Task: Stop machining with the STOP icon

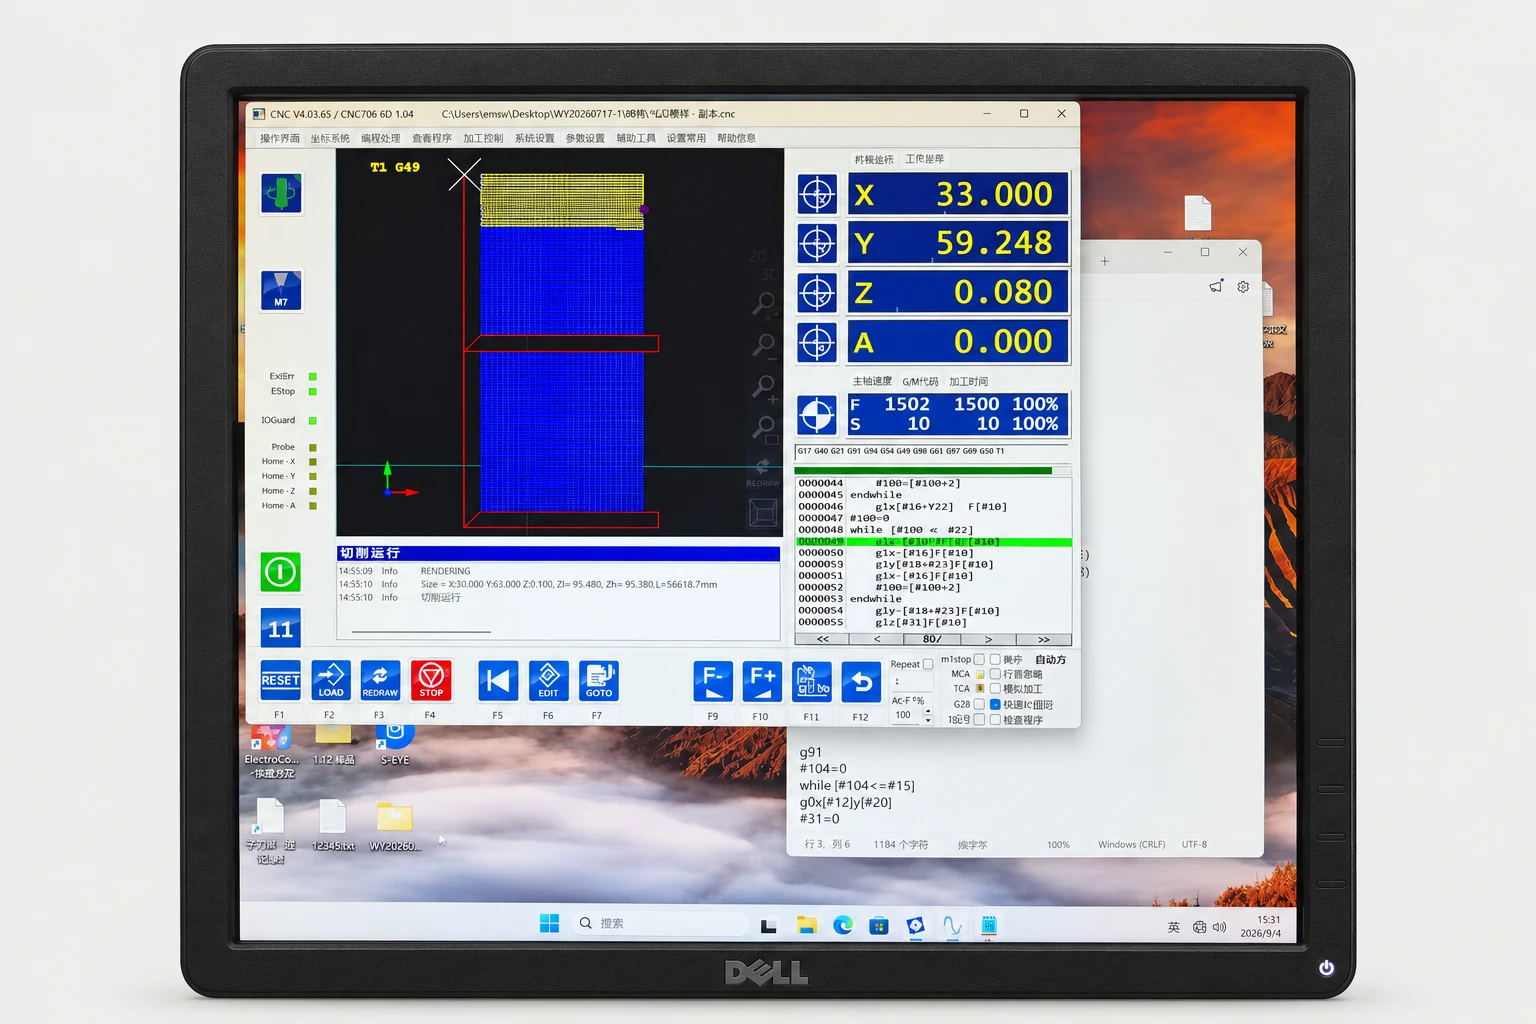Action: pos(431,680)
